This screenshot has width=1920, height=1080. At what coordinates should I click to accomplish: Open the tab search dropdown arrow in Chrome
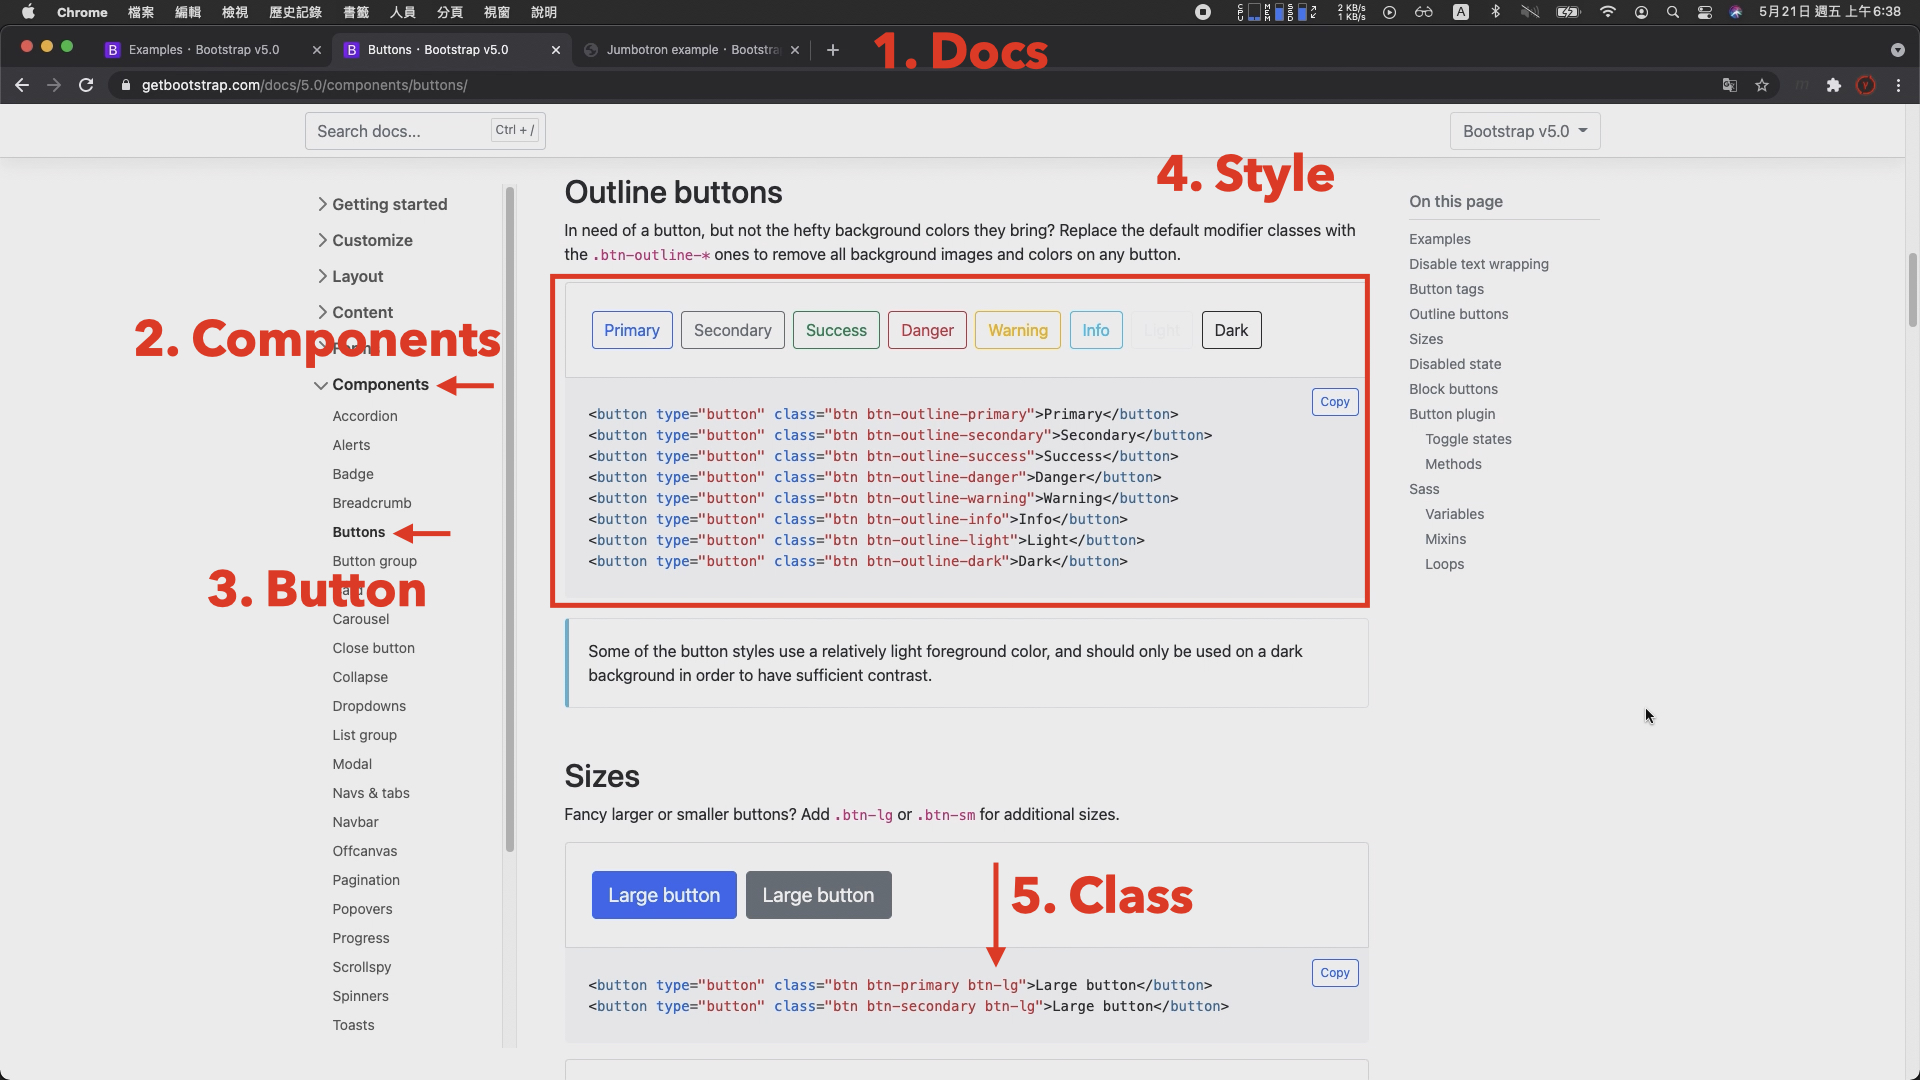coord(1897,50)
